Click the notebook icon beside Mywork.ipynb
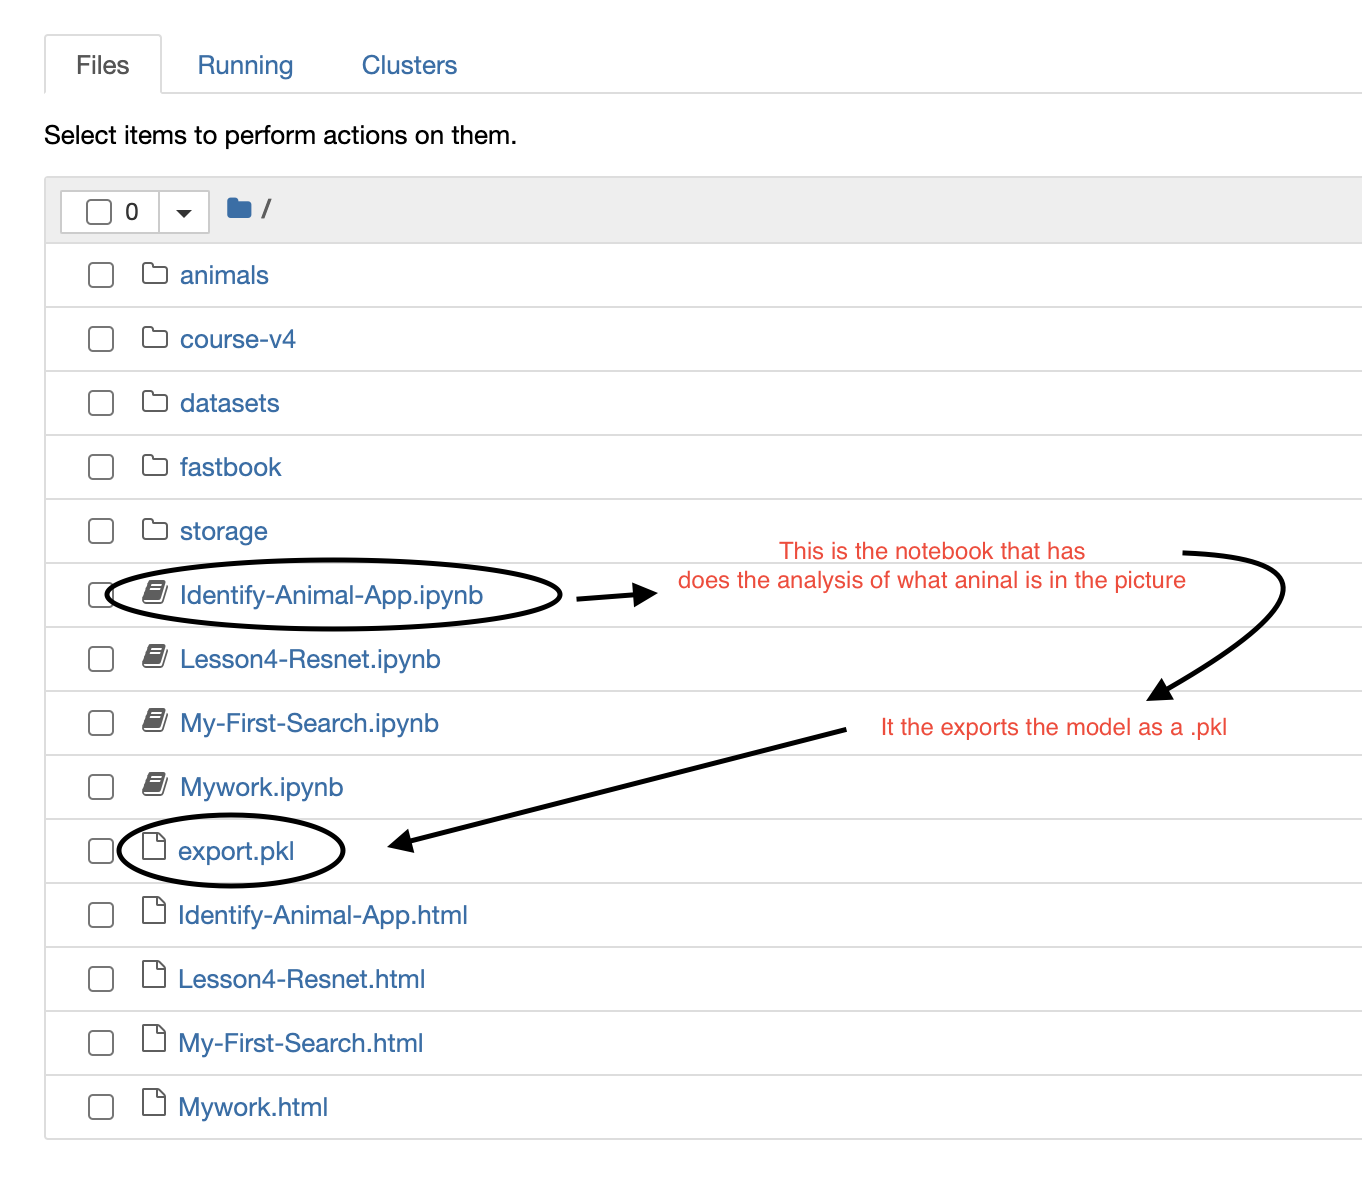This screenshot has height=1194, width=1362. pyautogui.click(x=155, y=784)
